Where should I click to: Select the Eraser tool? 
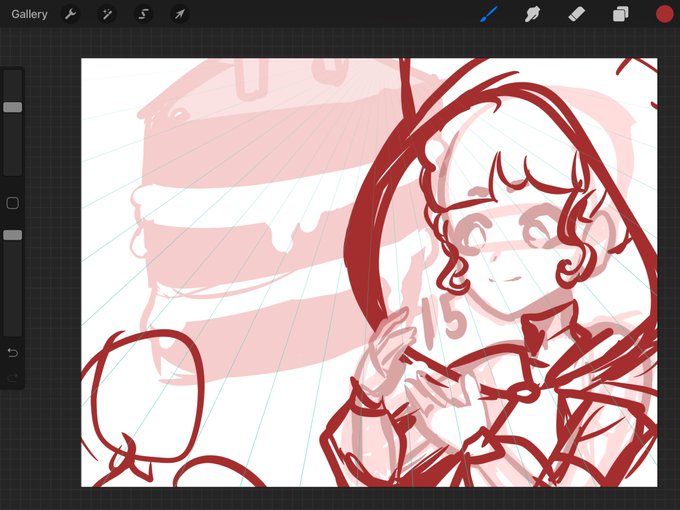576,14
